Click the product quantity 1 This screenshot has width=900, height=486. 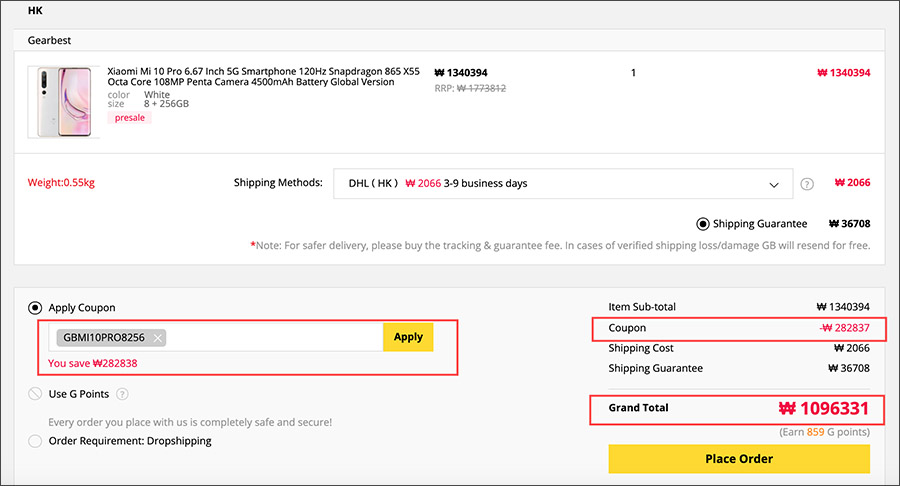point(633,73)
